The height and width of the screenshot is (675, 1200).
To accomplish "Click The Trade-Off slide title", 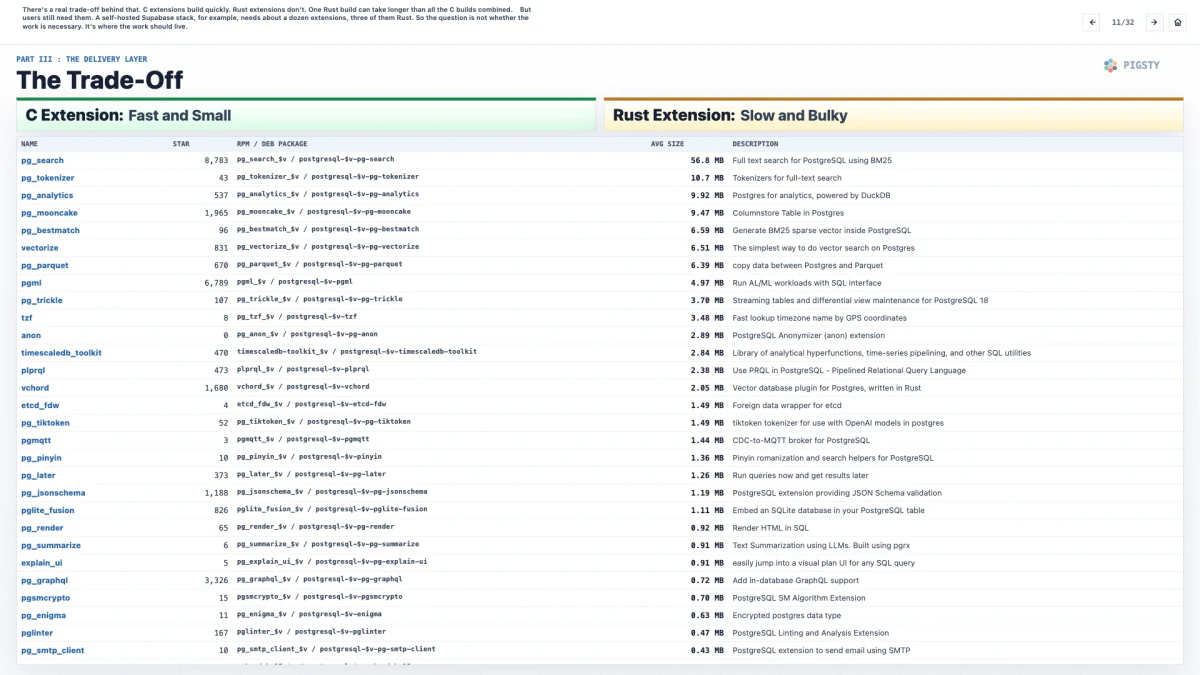I will (100, 80).
